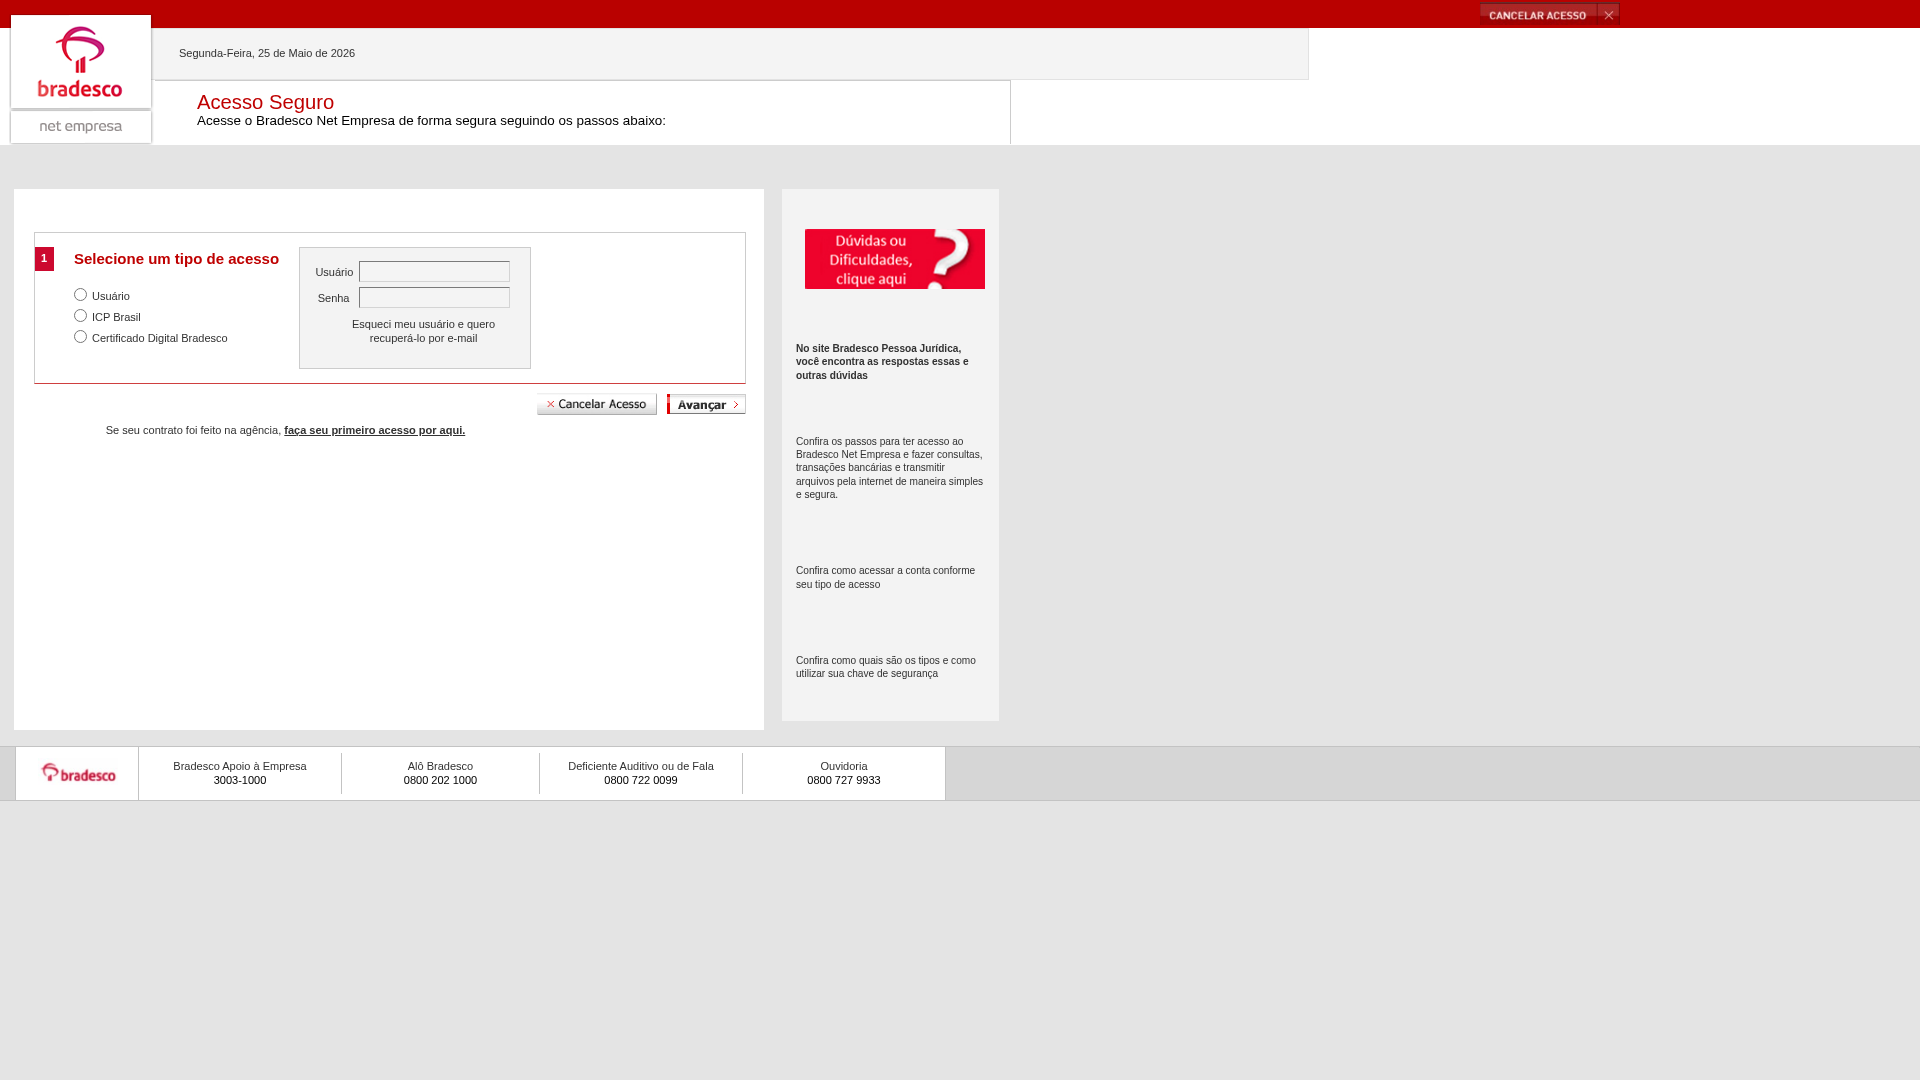
Task: Click the 'Acesso Seguro' heading
Action: (265, 102)
